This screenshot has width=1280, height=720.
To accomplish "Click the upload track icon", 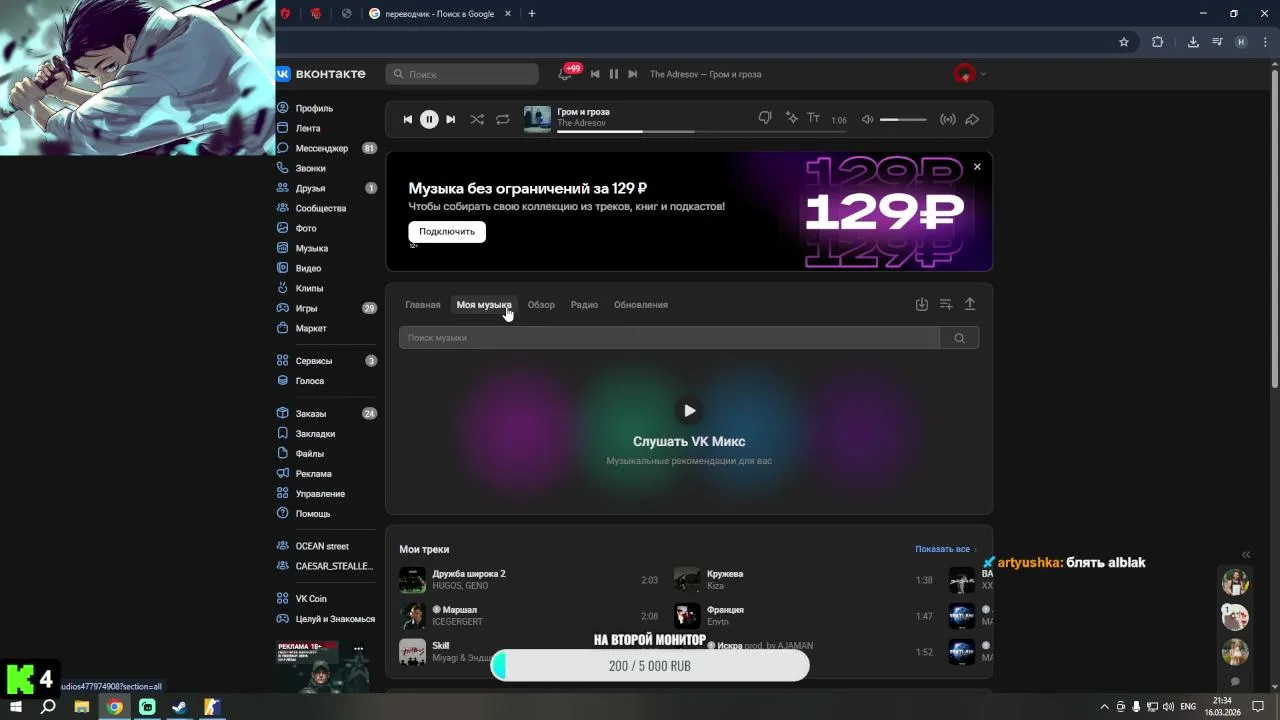I will coord(970,304).
